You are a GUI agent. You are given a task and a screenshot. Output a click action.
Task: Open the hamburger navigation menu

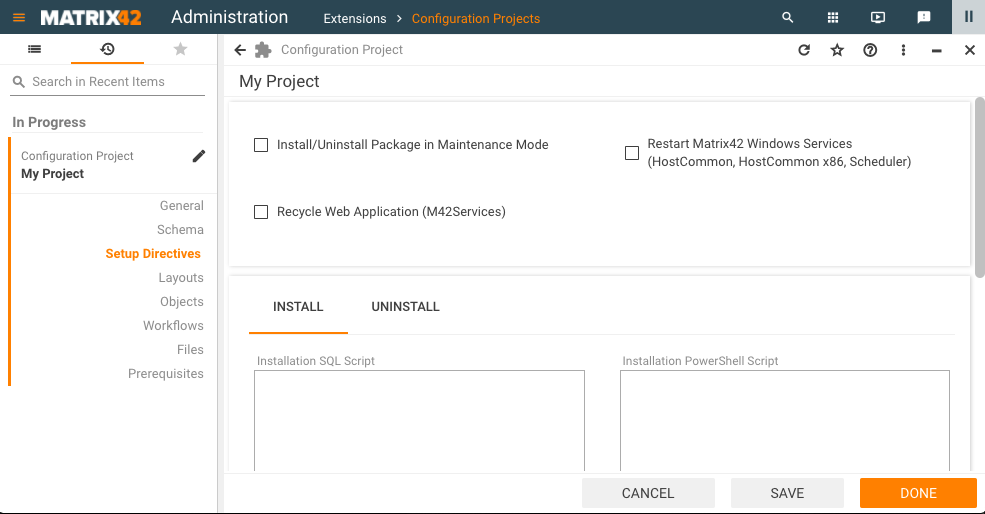(19, 18)
